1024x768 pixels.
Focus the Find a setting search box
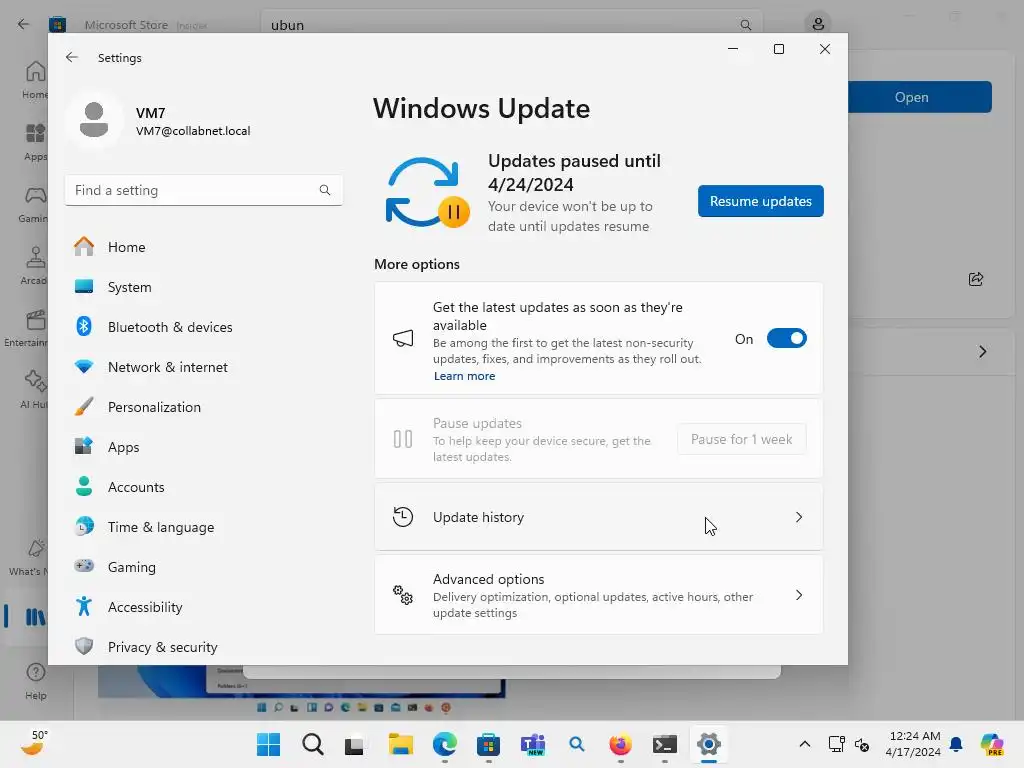(204, 190)
